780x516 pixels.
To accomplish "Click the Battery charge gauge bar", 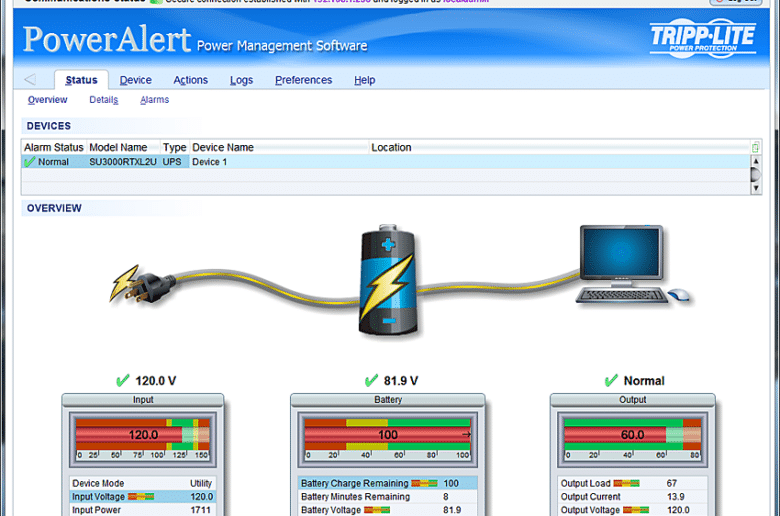I will [x=388, y=434].
